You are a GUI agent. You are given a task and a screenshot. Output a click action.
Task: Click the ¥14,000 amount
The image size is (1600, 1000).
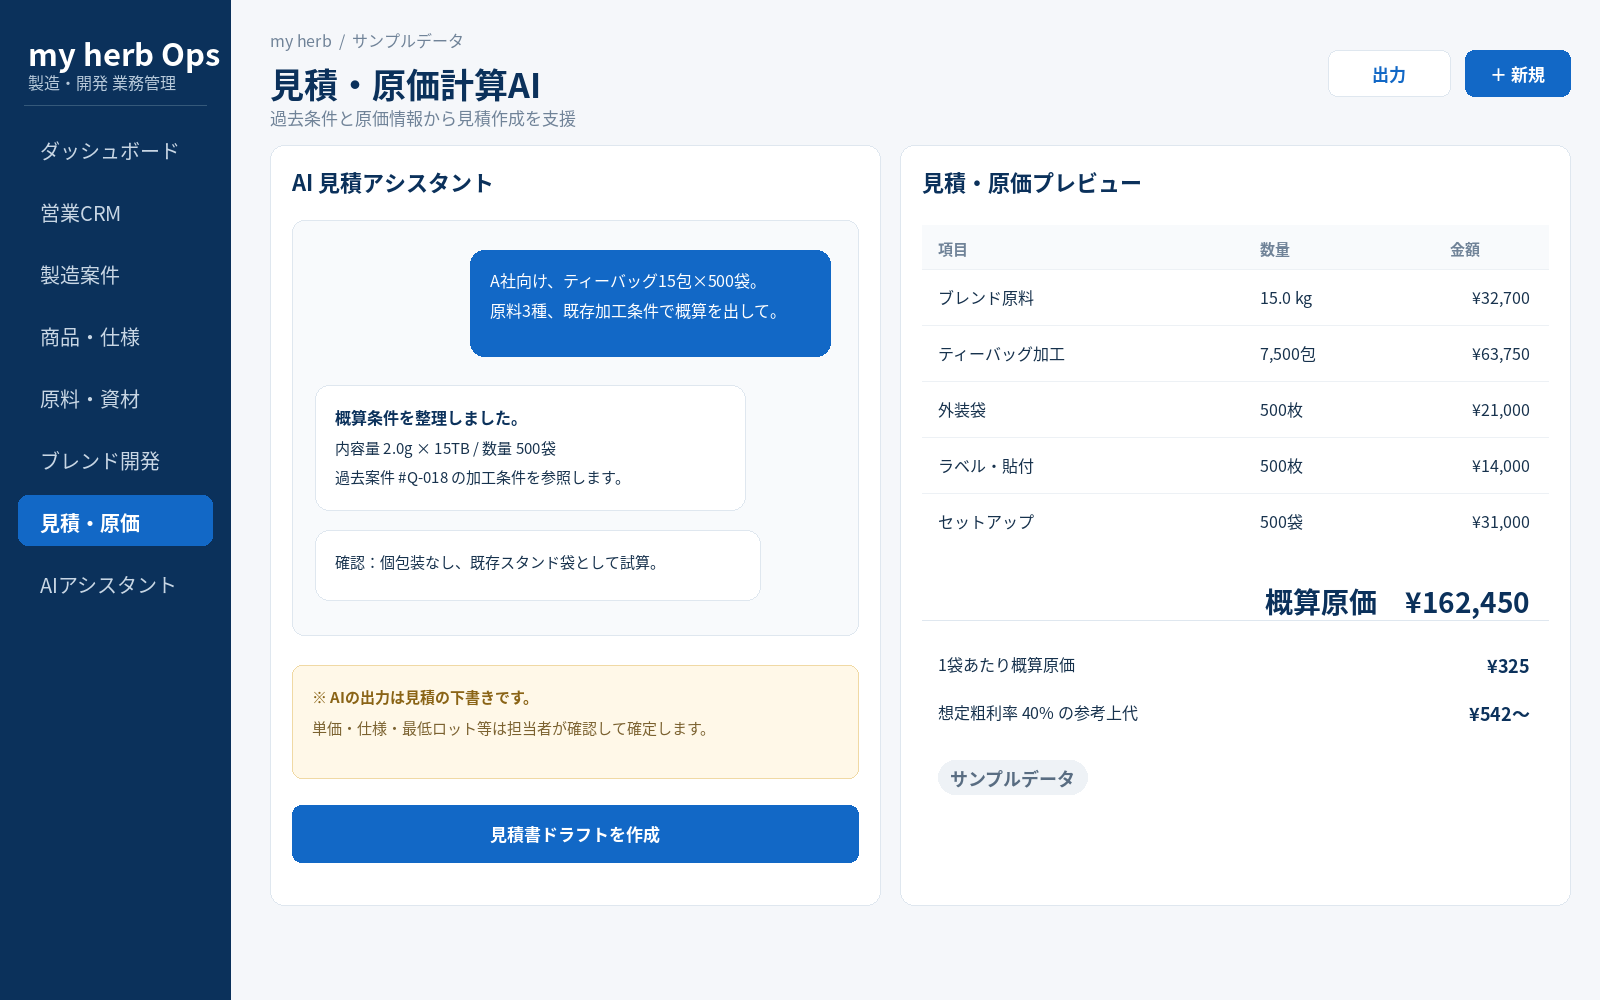tap(1500, 466)
